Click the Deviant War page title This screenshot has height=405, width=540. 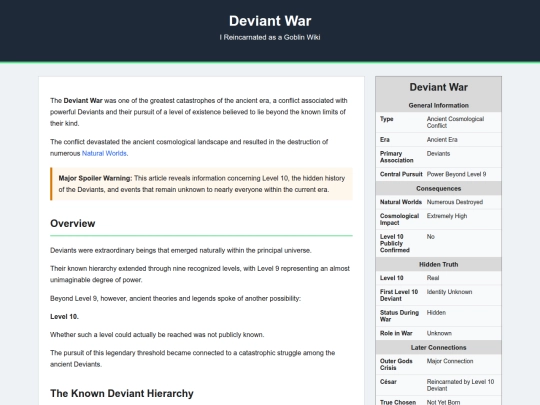coord(270,21)
